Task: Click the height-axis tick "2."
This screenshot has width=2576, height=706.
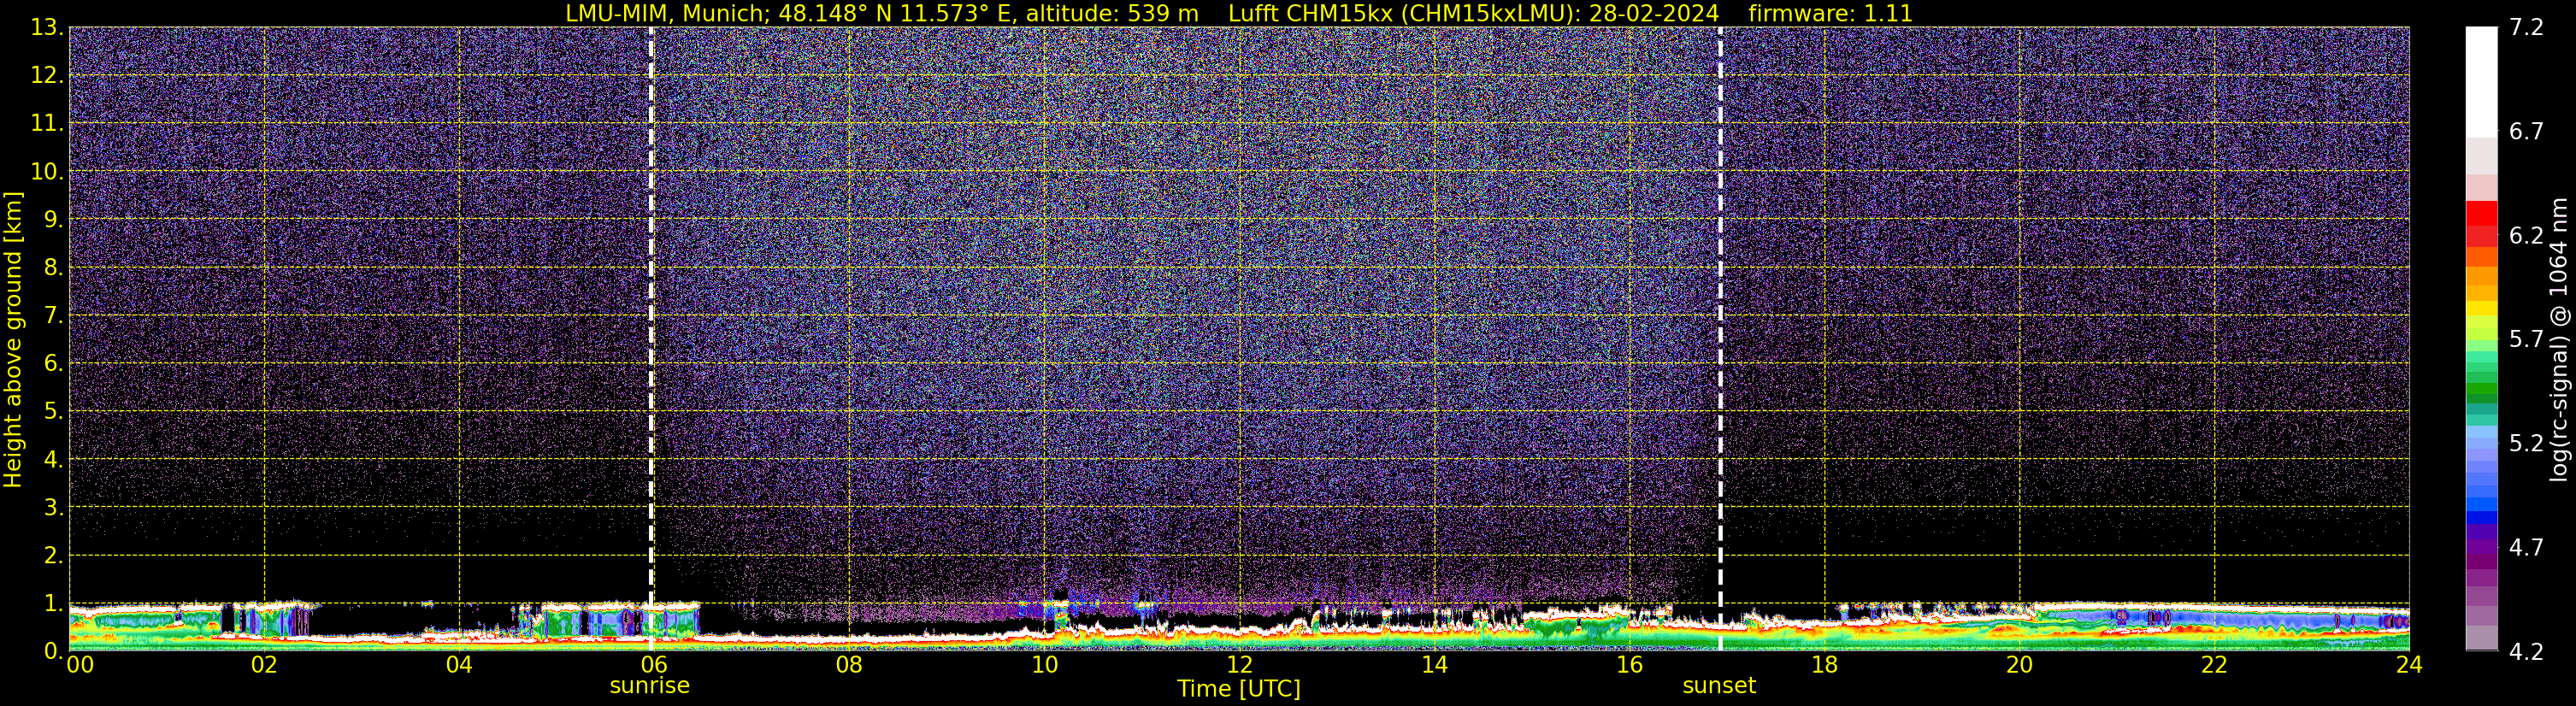Action: pos(54,555)
